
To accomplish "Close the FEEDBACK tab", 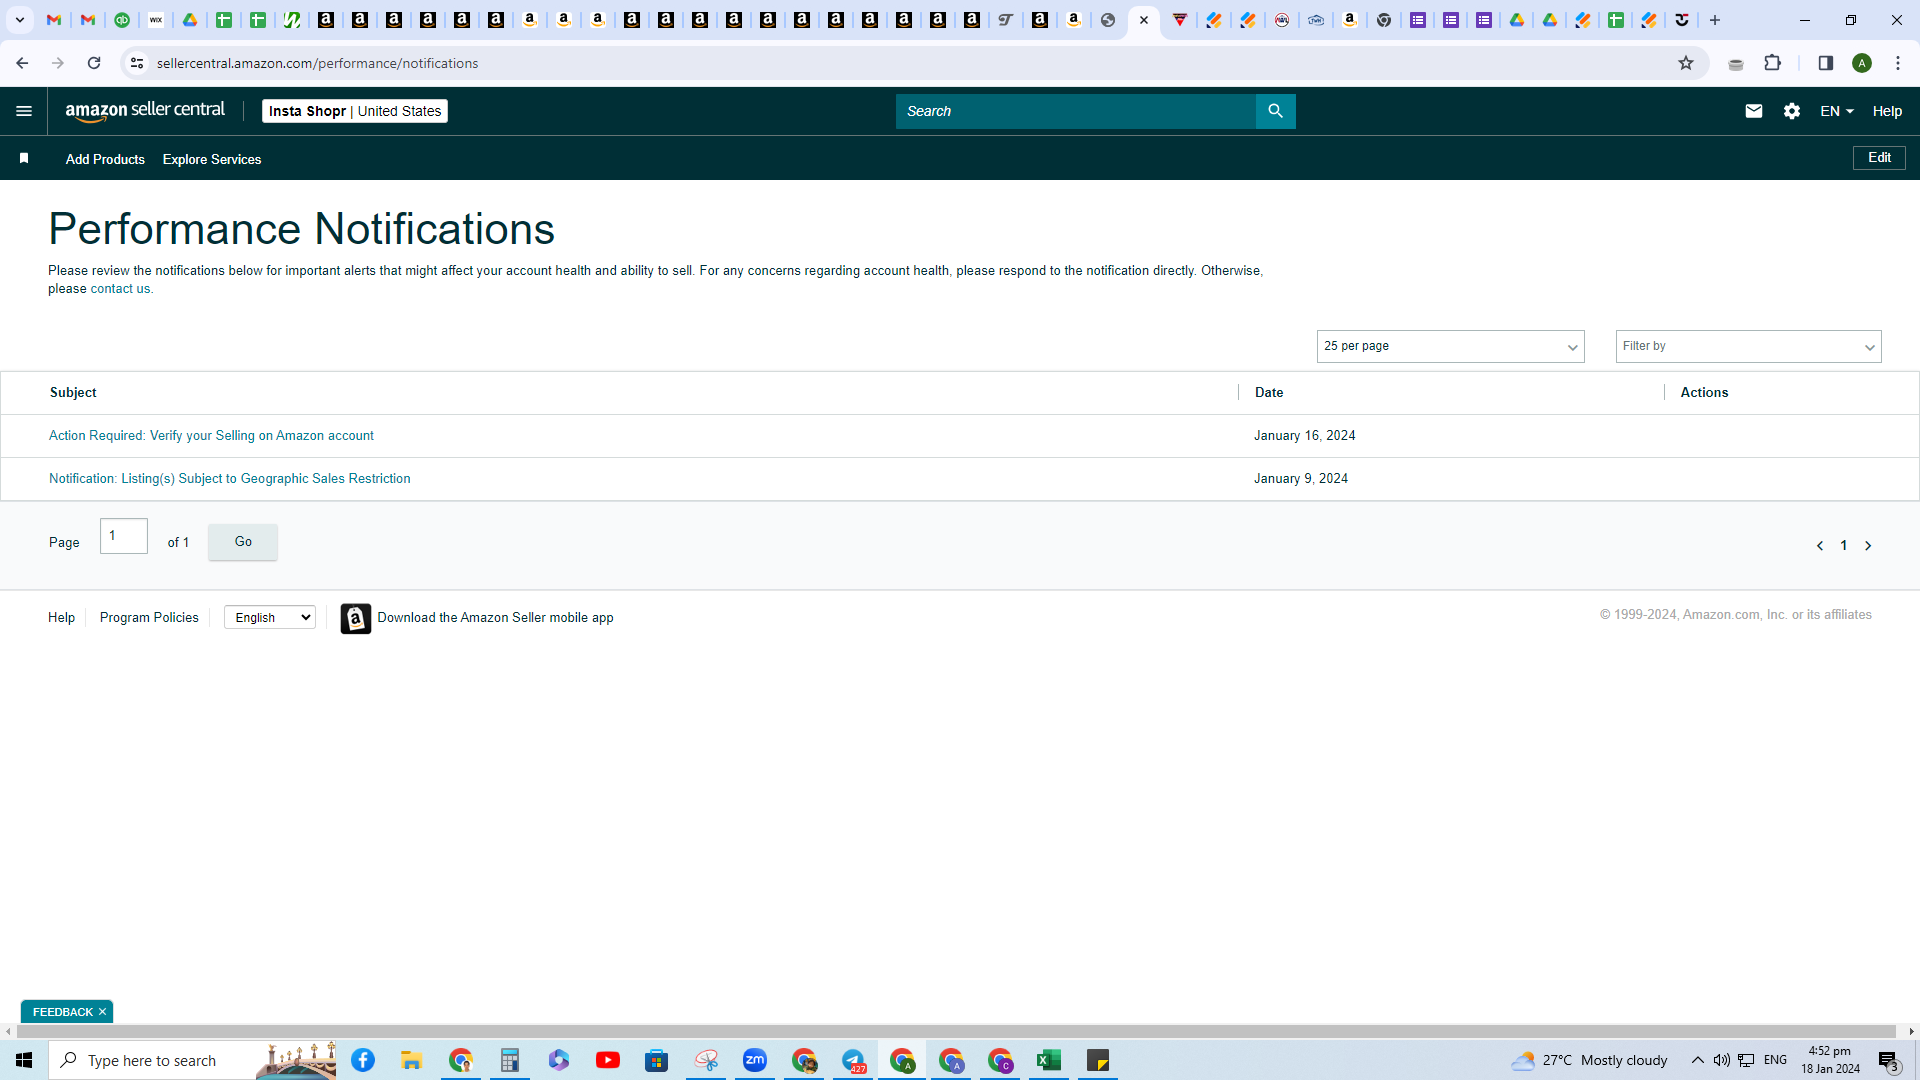I will [102, 1012].
